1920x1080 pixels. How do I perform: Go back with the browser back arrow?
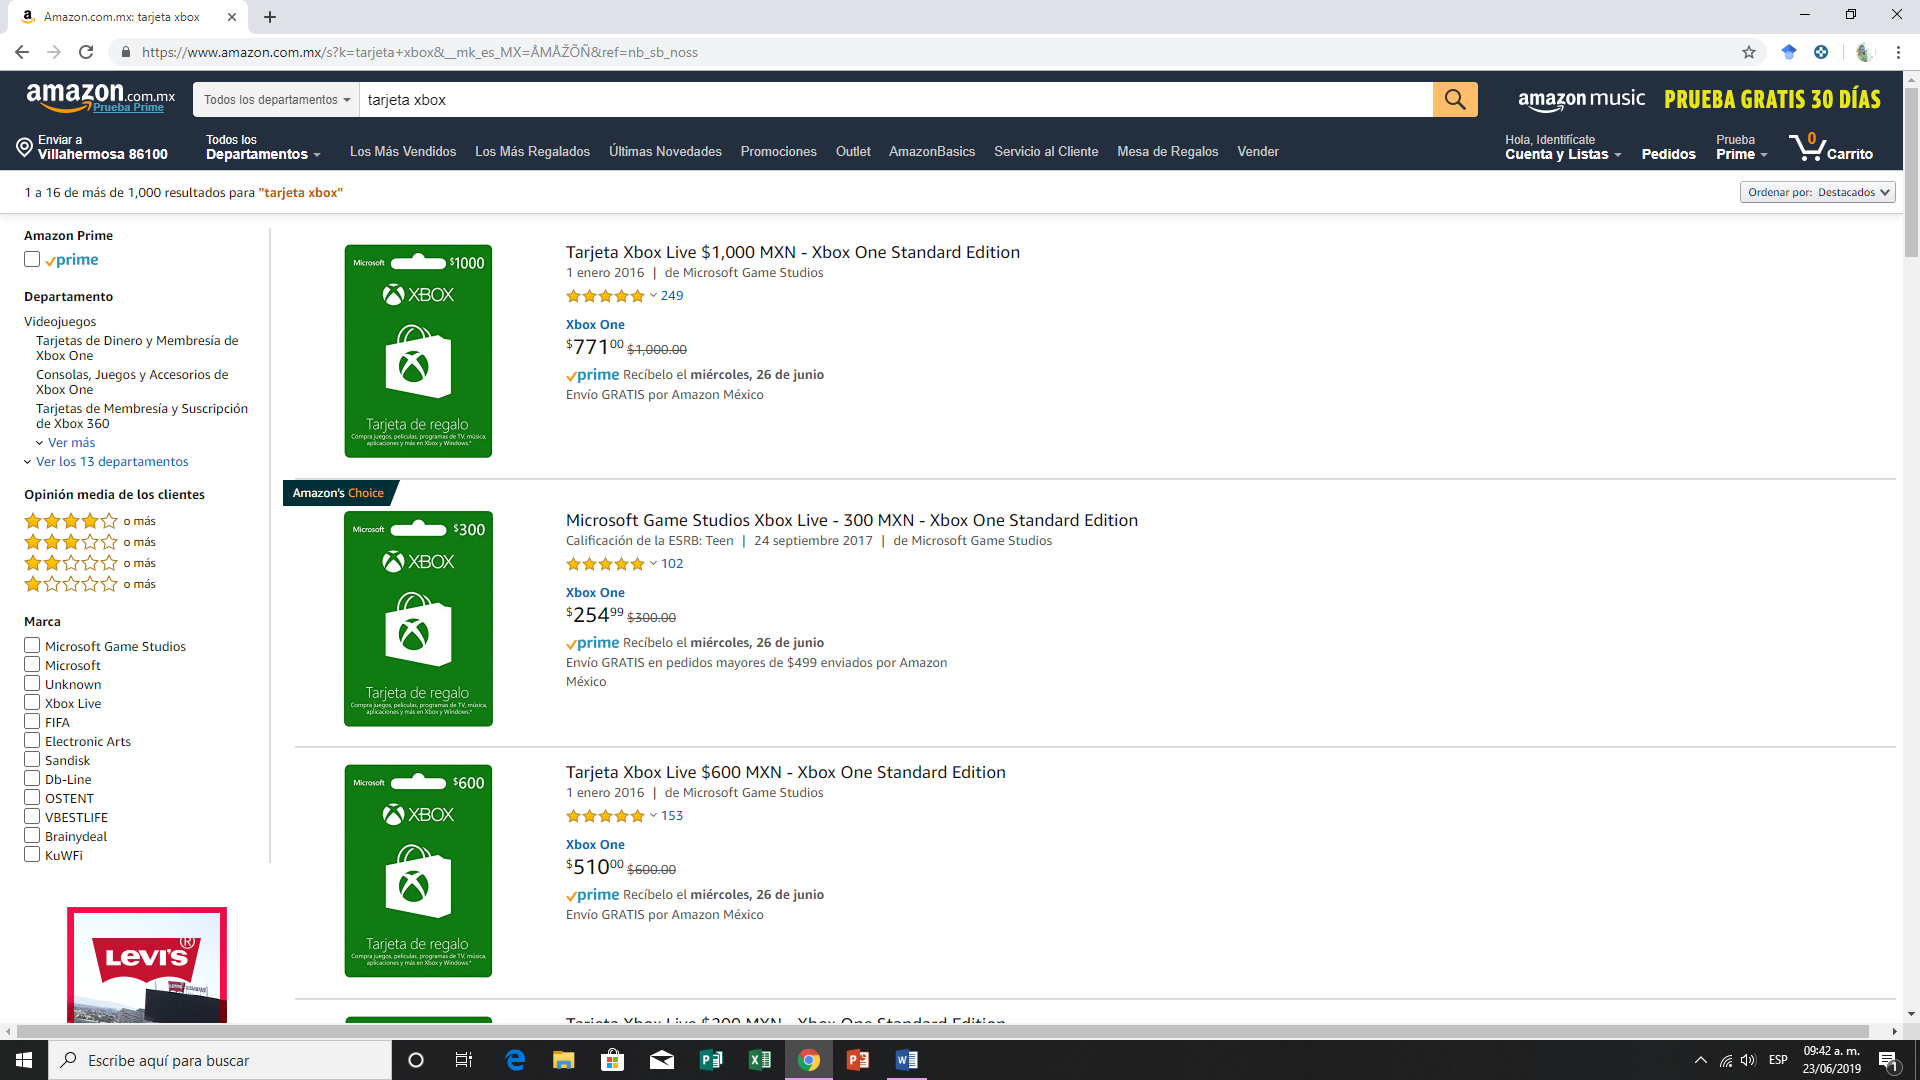pyautogui.click(x=22, y=52)
